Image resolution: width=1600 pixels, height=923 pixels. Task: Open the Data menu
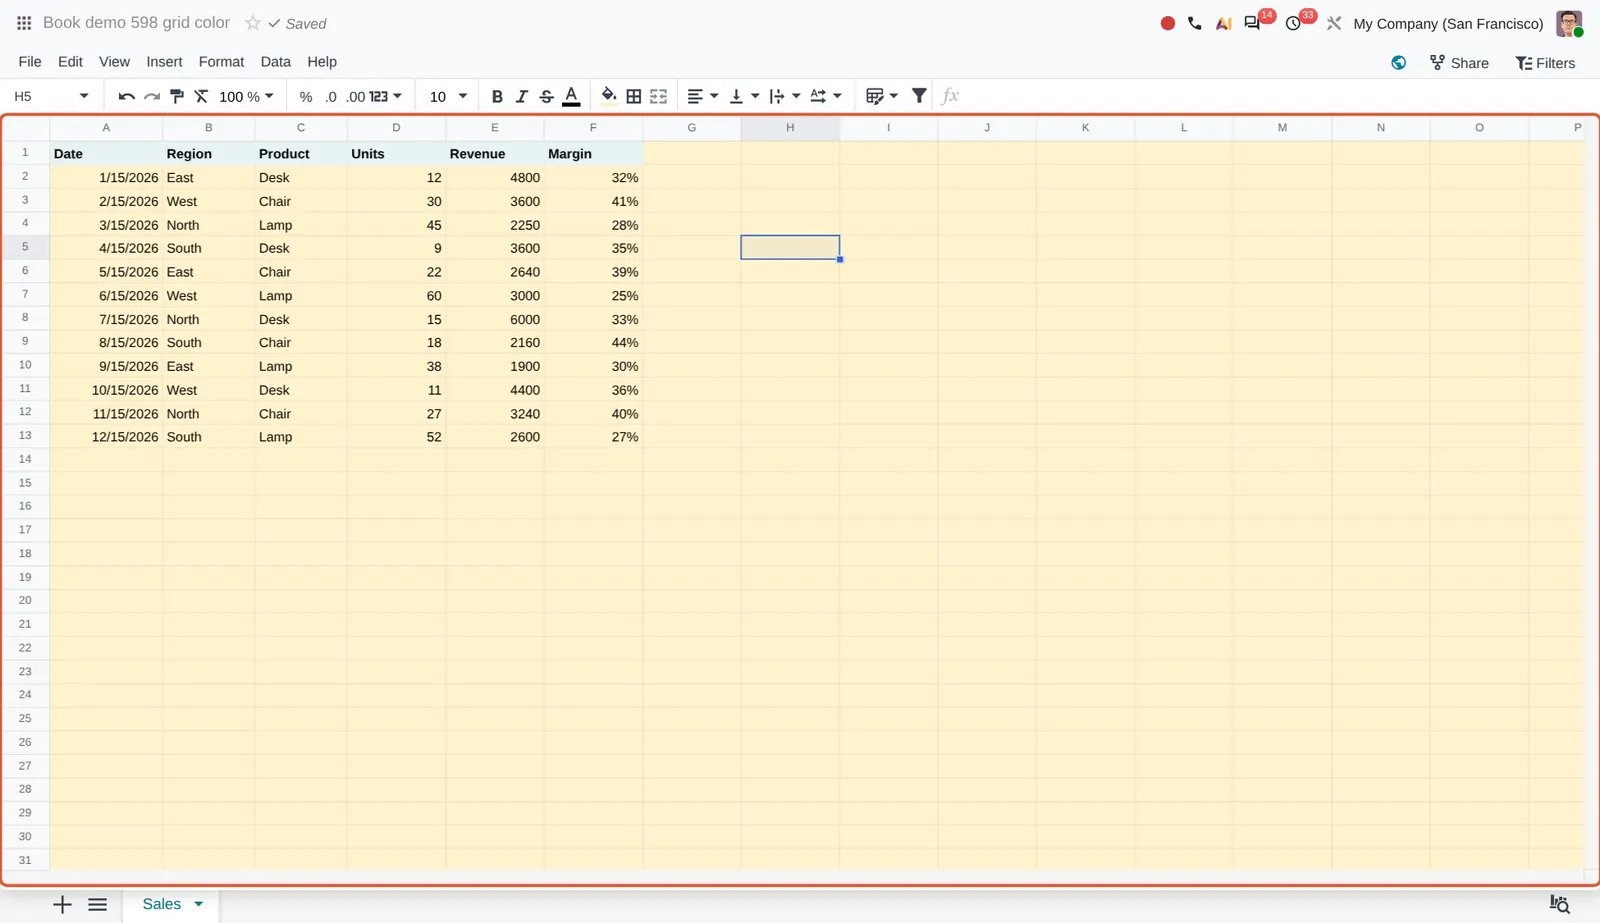point(275,61)
